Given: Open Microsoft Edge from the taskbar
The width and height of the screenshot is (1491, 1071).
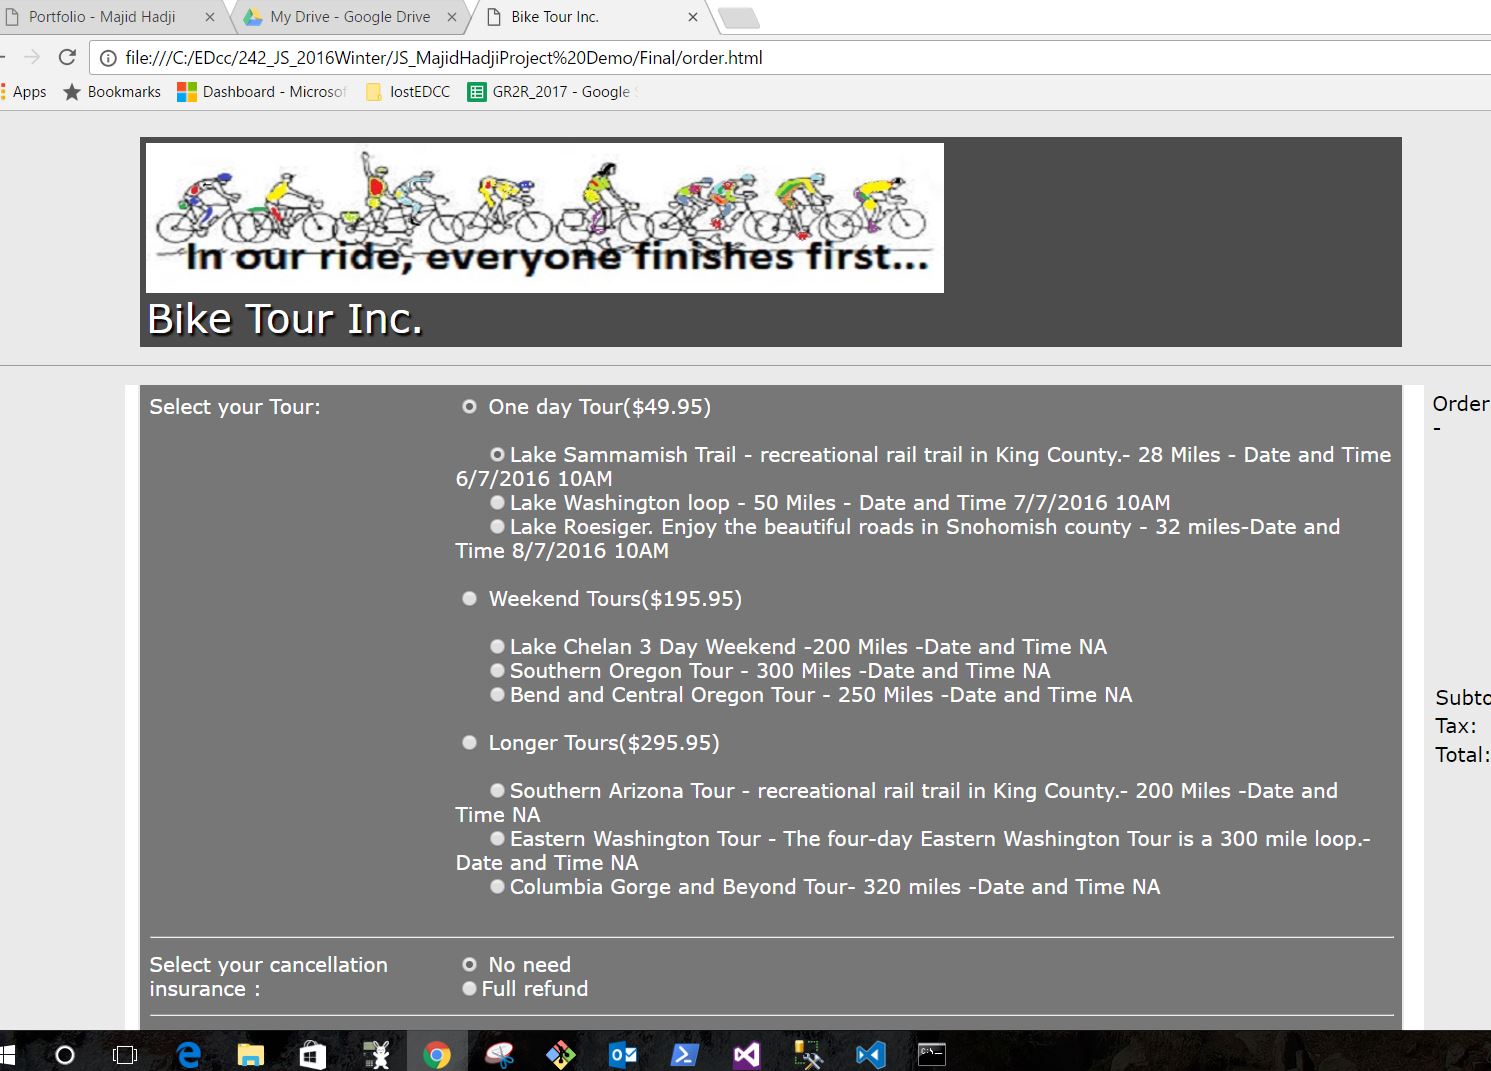Looking at the screenshot, I should pos(188,1054).
